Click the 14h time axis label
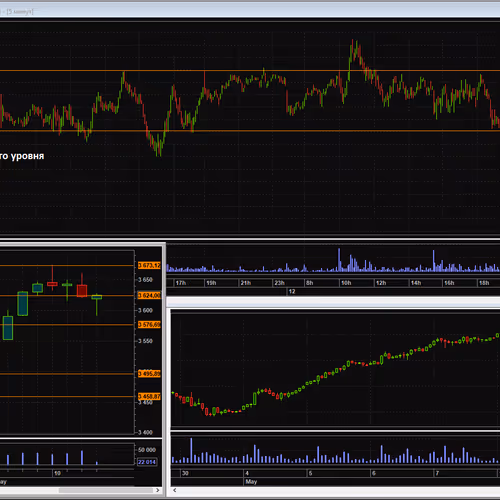The image size is (500, 500). pos(416,283)
